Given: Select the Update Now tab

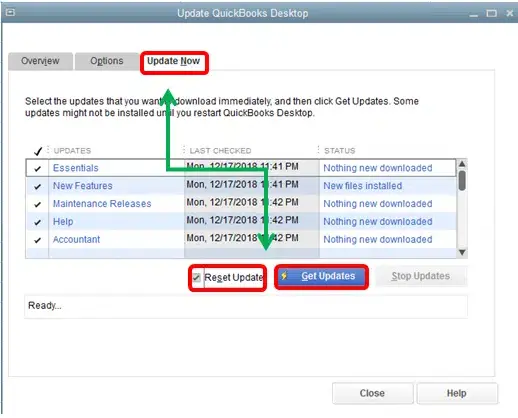Looking at the screenshot, I should pos(174,61).
